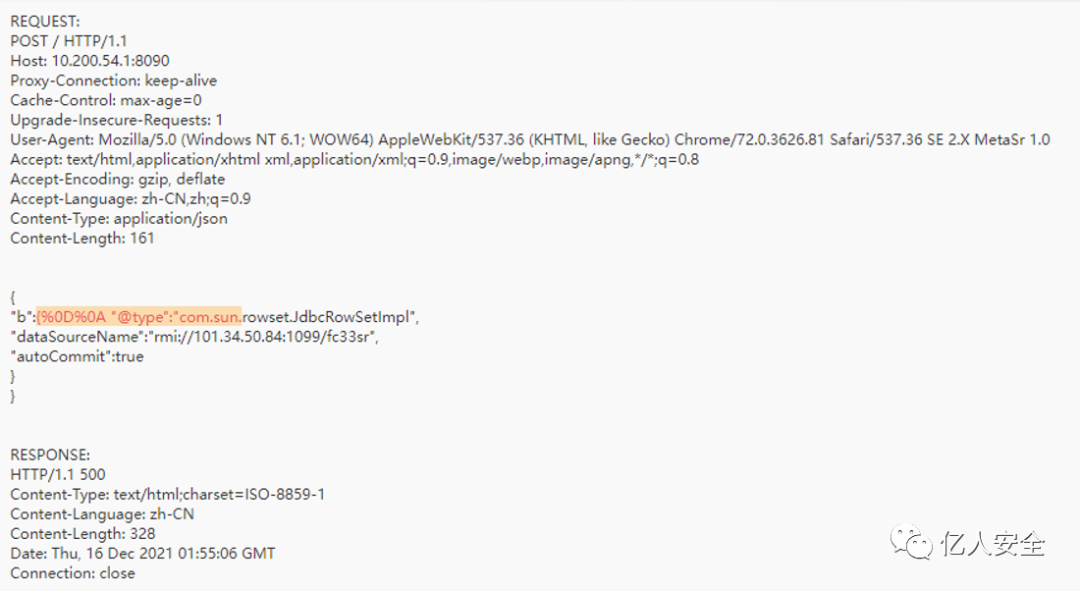Image resolution: width=1080 pixels, height=591 pixels.
Task: Click the Accept-Encoding gzip, deflate line
Action: pyautogui.click(x=117, y=179)
